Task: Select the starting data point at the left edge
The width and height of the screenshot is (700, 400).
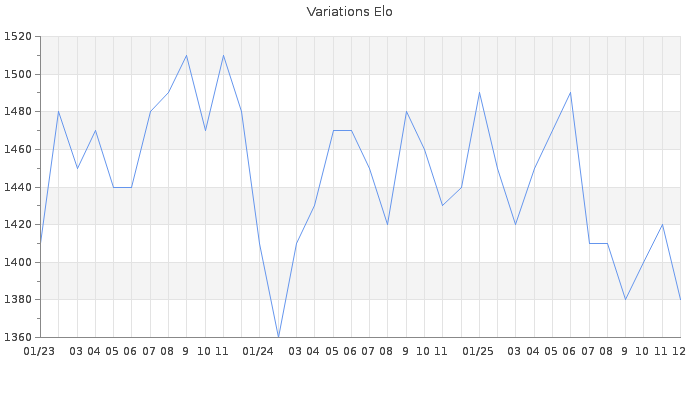Action: point(40,243)
